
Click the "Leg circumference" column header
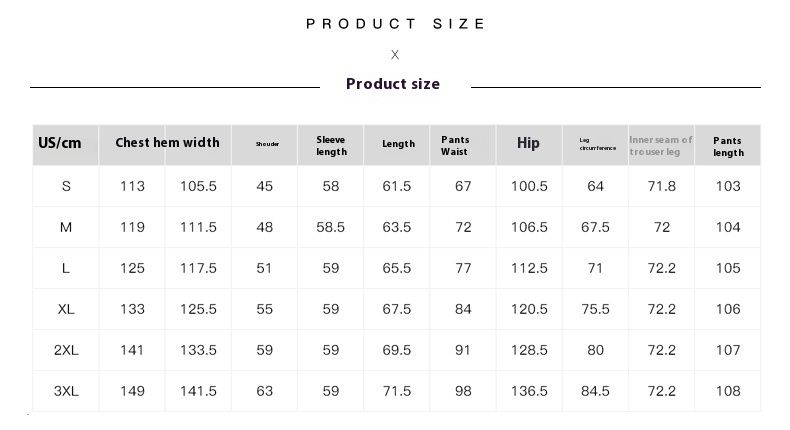point(597,145)
